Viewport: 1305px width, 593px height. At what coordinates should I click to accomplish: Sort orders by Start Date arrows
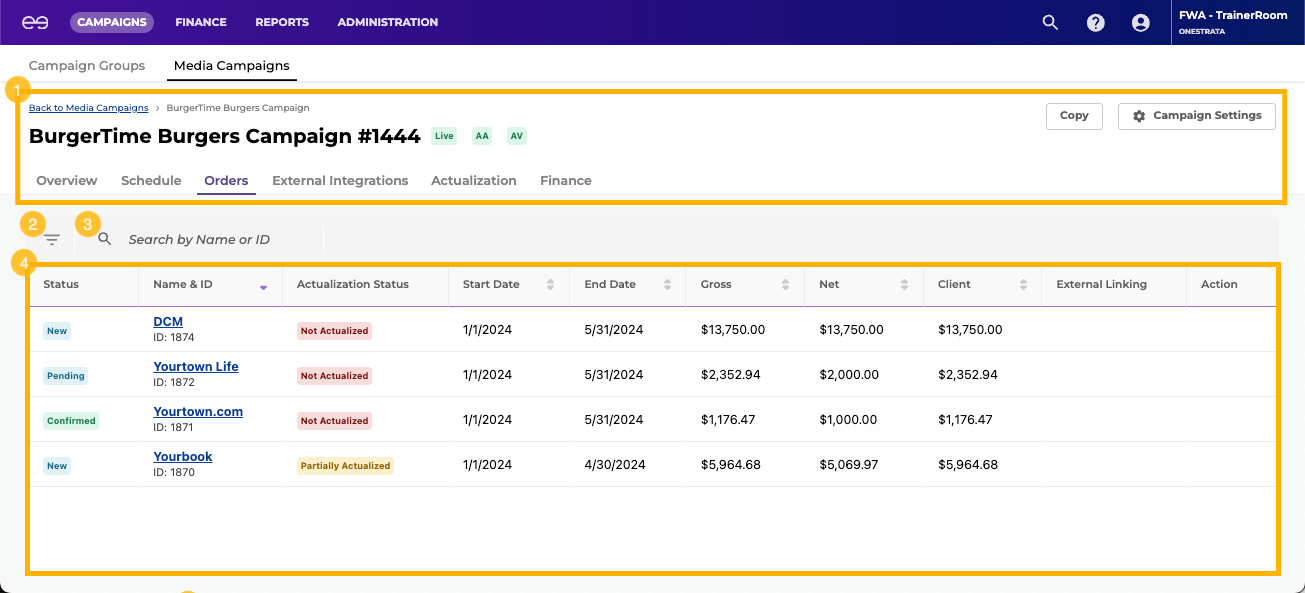click(550, 285)
